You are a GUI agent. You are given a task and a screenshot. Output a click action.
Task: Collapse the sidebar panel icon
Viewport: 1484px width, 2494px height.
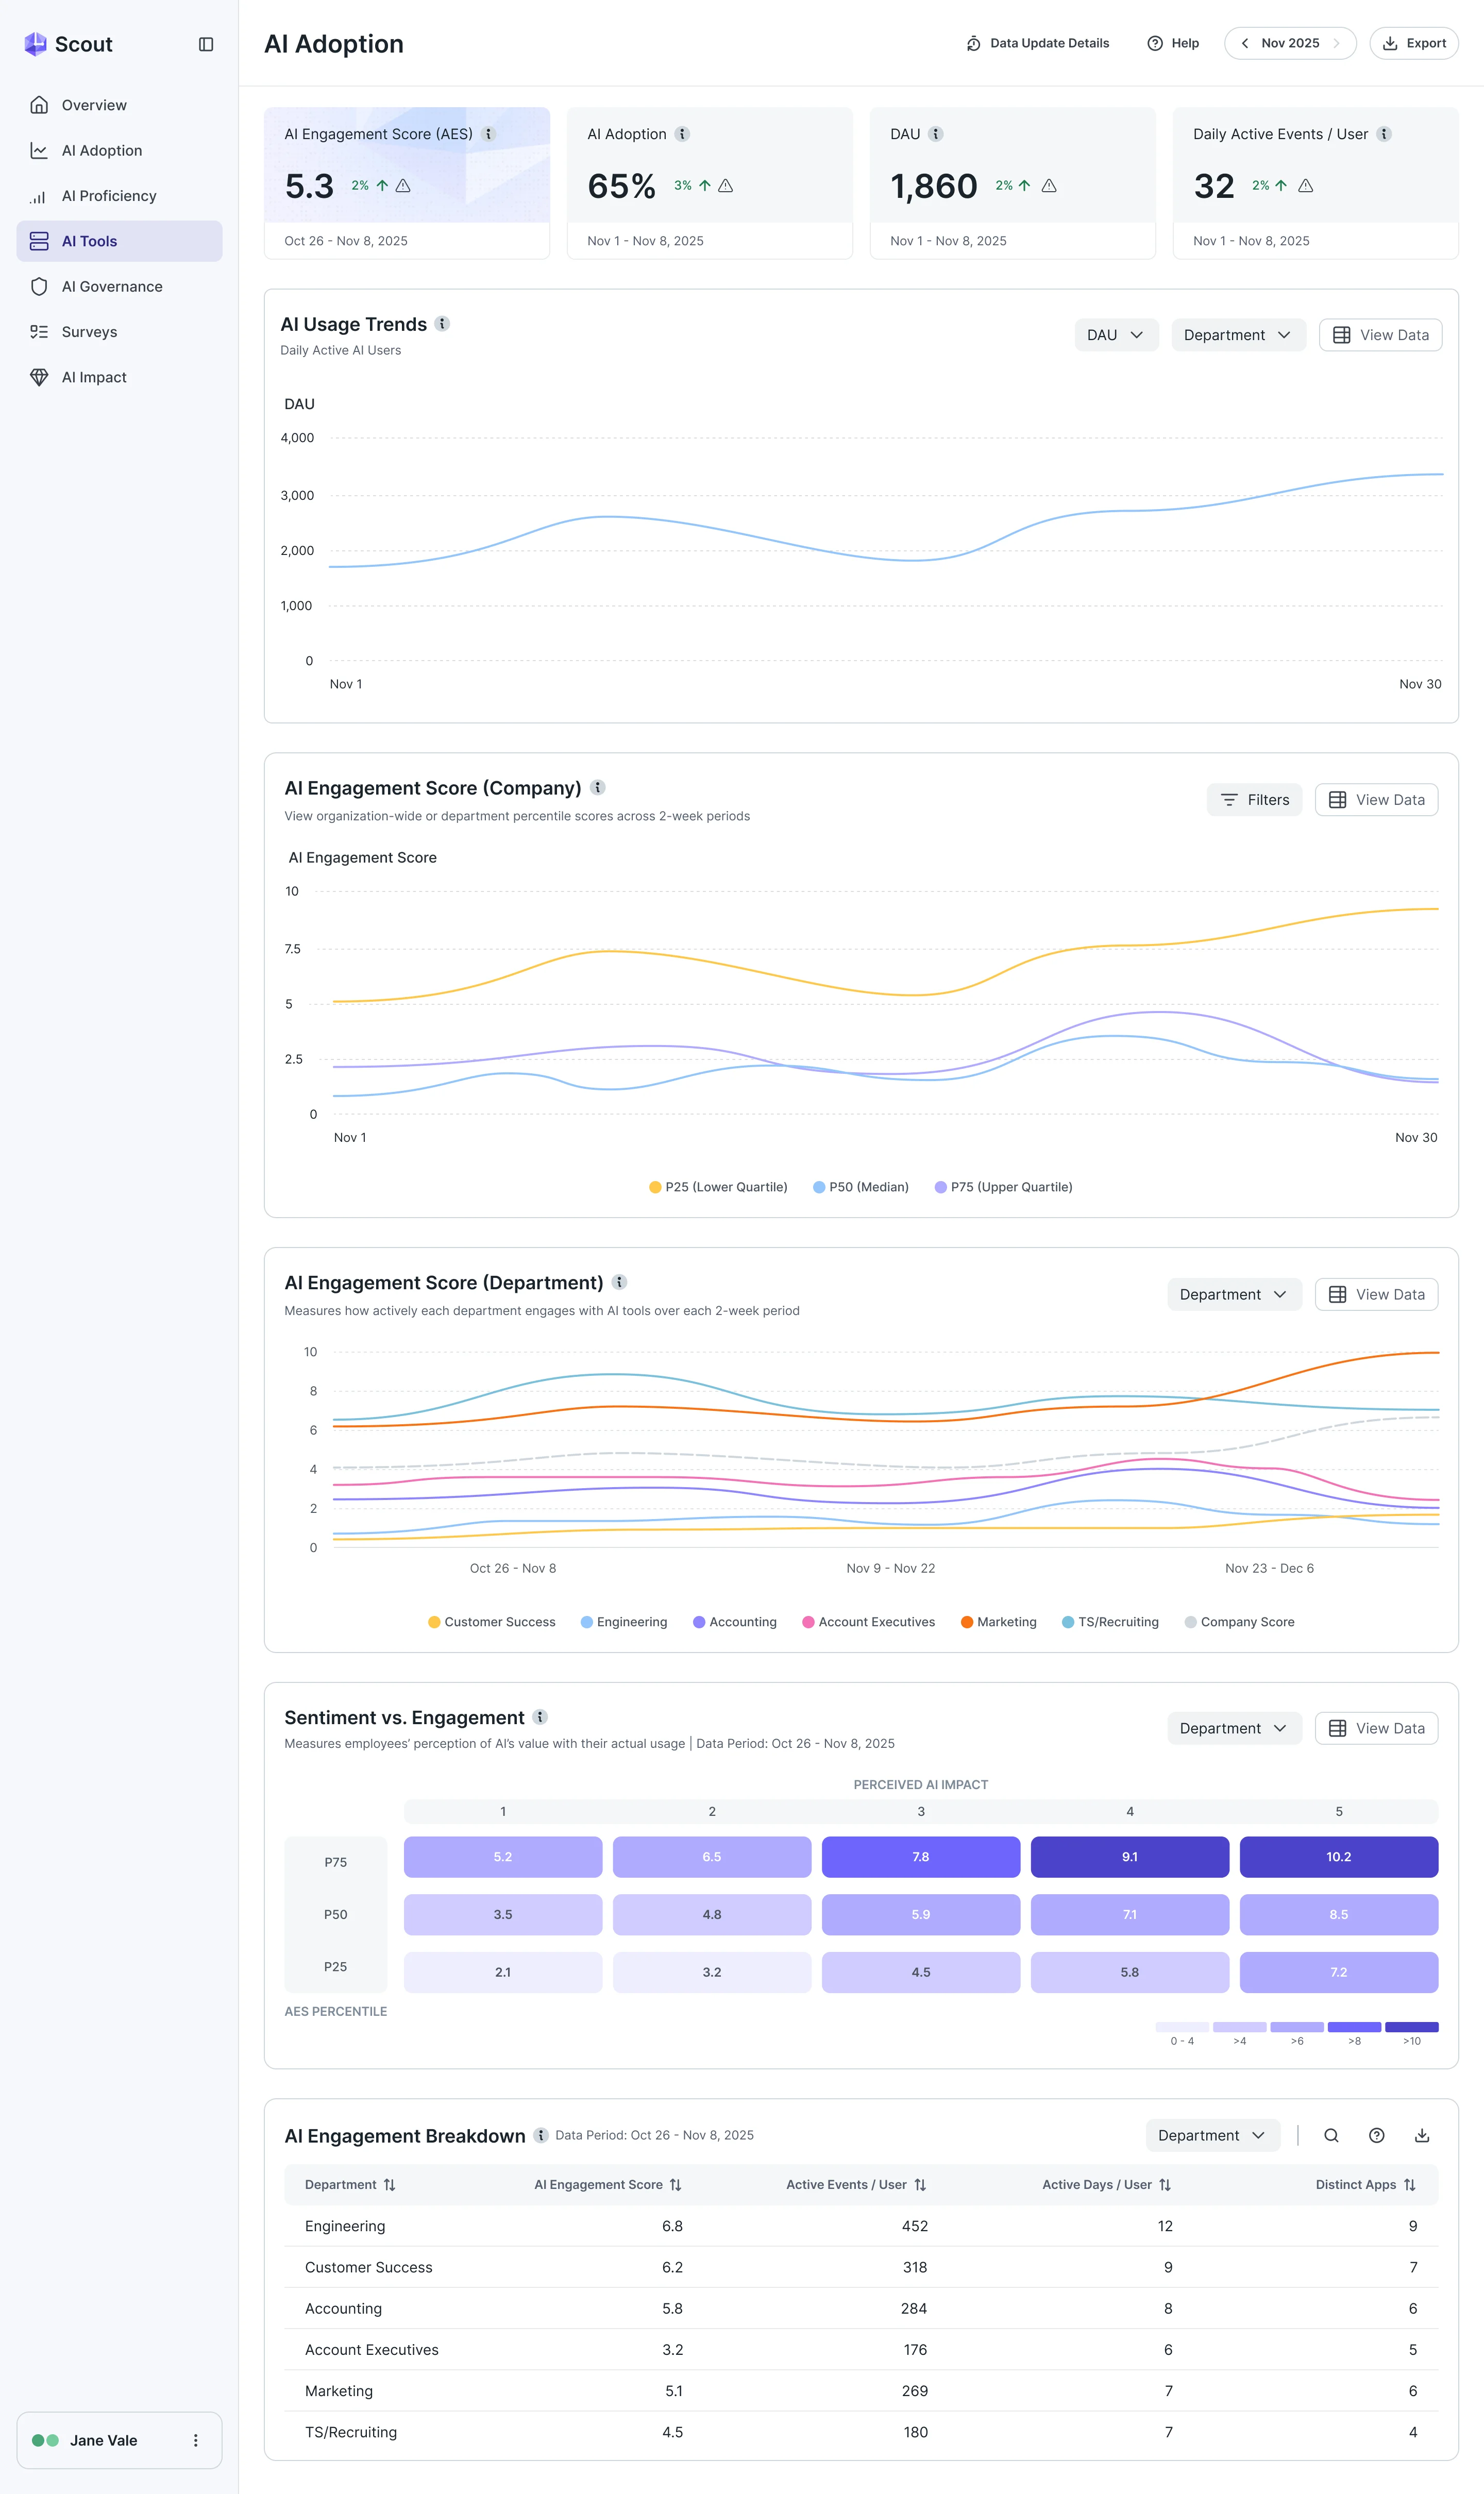(x=206, y=44)
